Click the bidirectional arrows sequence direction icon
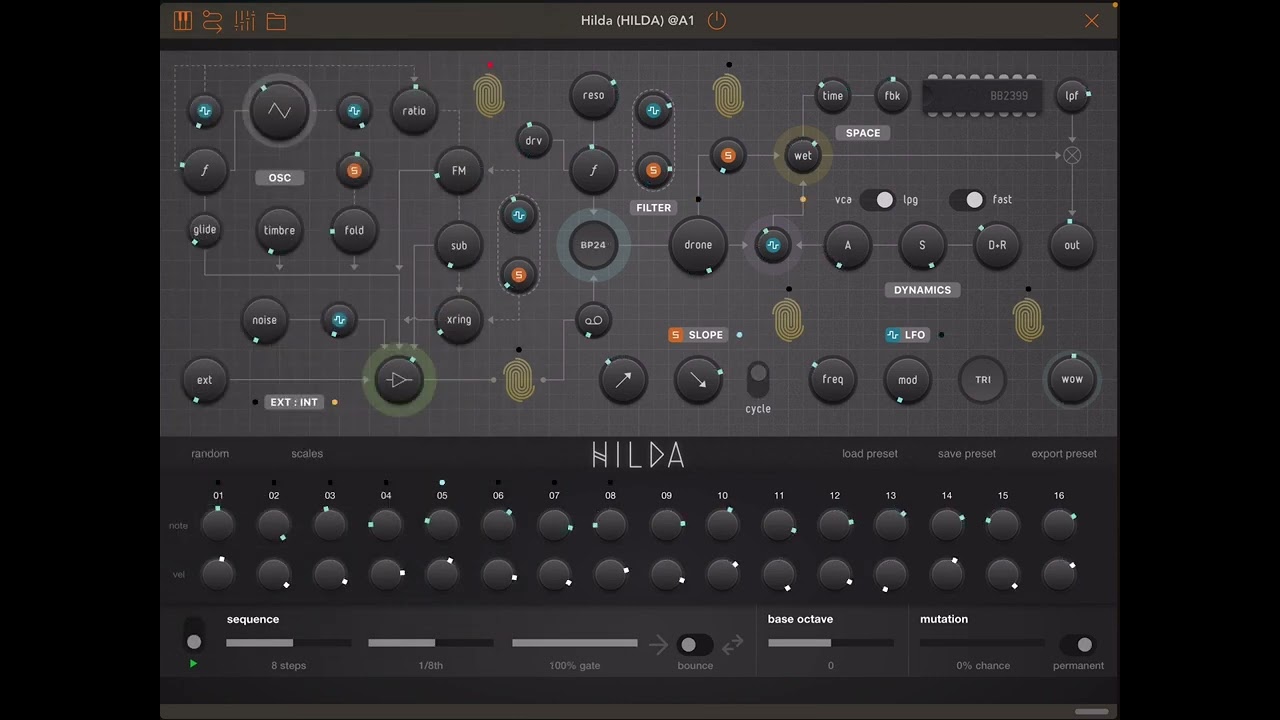Screen dimensions: 1280x720 (x=733, y=645)
